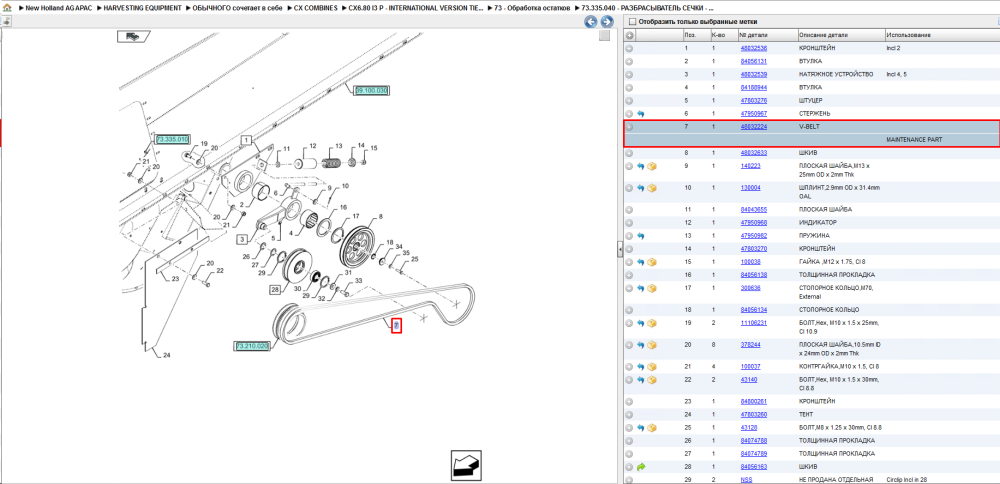
Task: Click the gray circle in the table header
Action: pos(629,35)
